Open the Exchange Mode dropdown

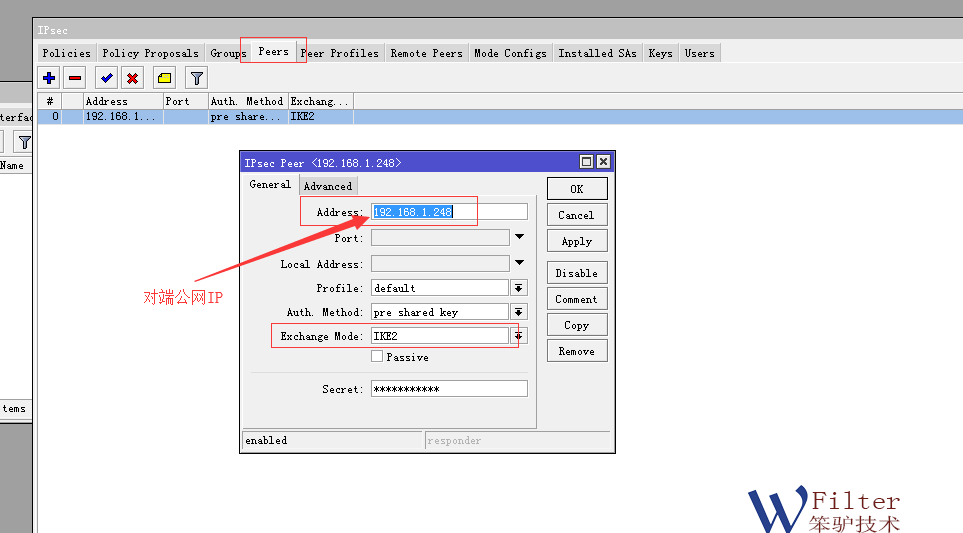point(518,336)
